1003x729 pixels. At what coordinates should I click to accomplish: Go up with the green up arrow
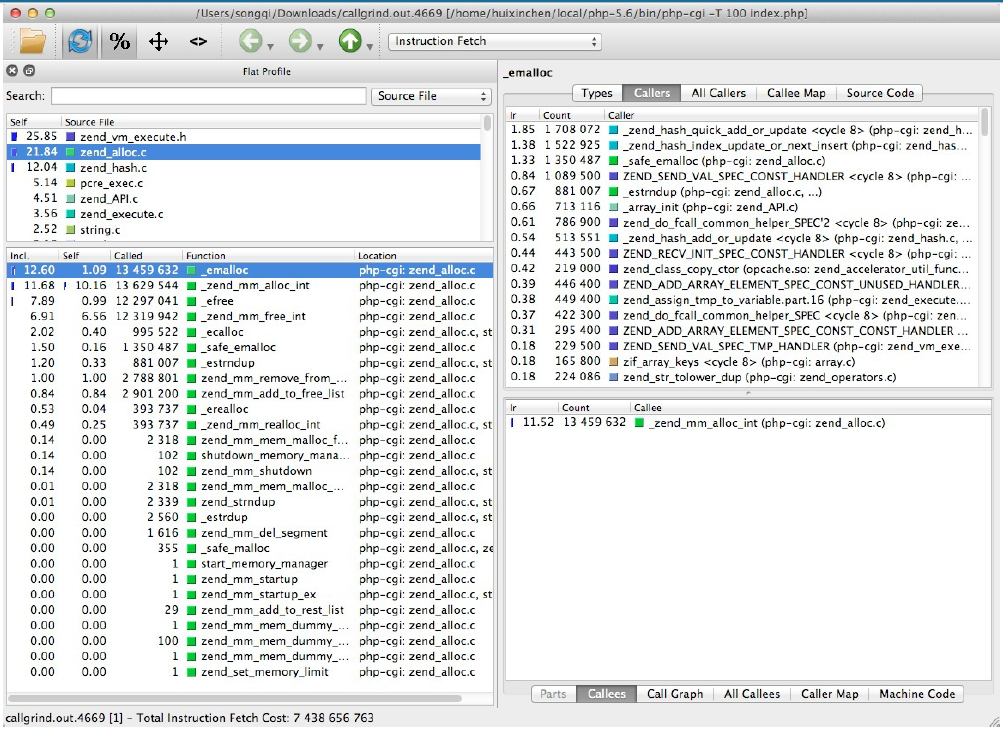coord(349,42)
